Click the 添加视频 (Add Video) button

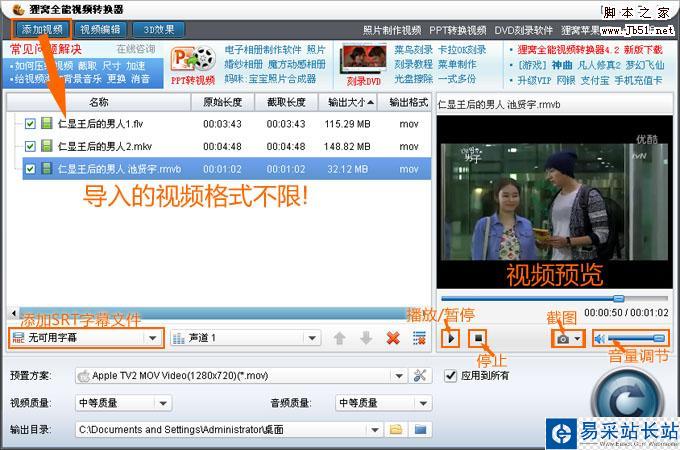(x=42, y=29)
